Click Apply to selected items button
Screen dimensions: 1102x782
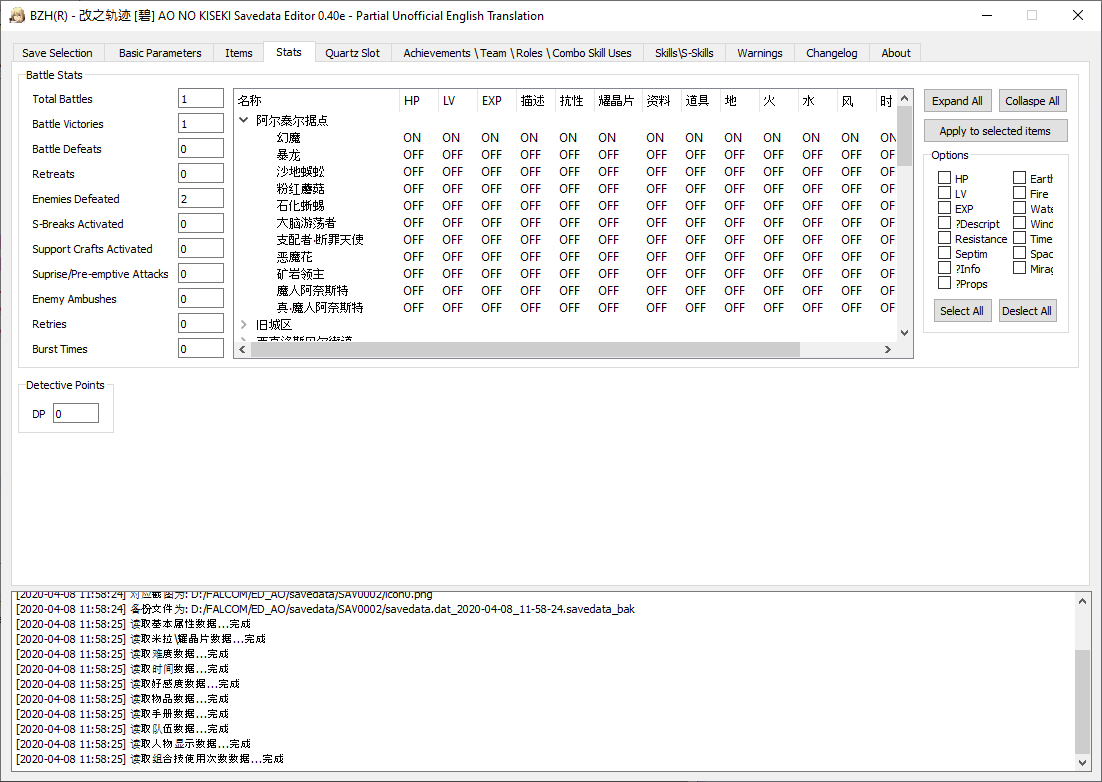tap(995, 131)
